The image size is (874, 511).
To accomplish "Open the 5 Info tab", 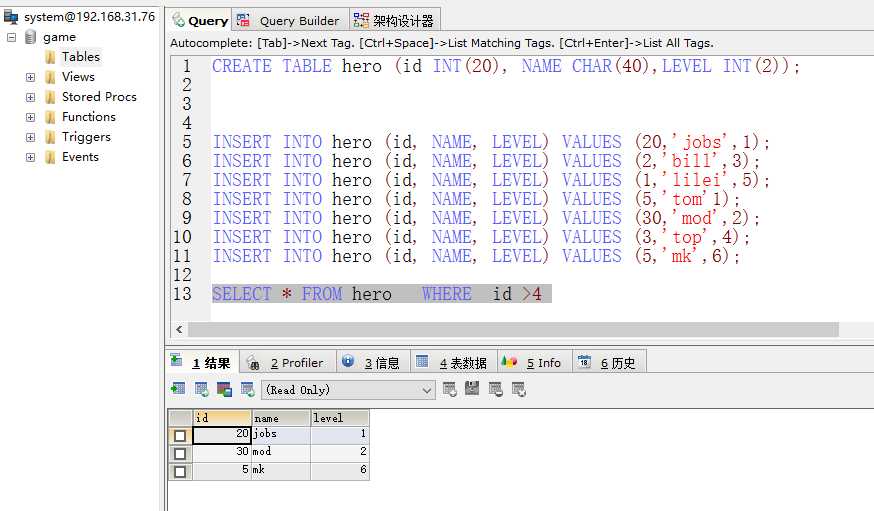I will pyautogui.click(x=535, y=363).
